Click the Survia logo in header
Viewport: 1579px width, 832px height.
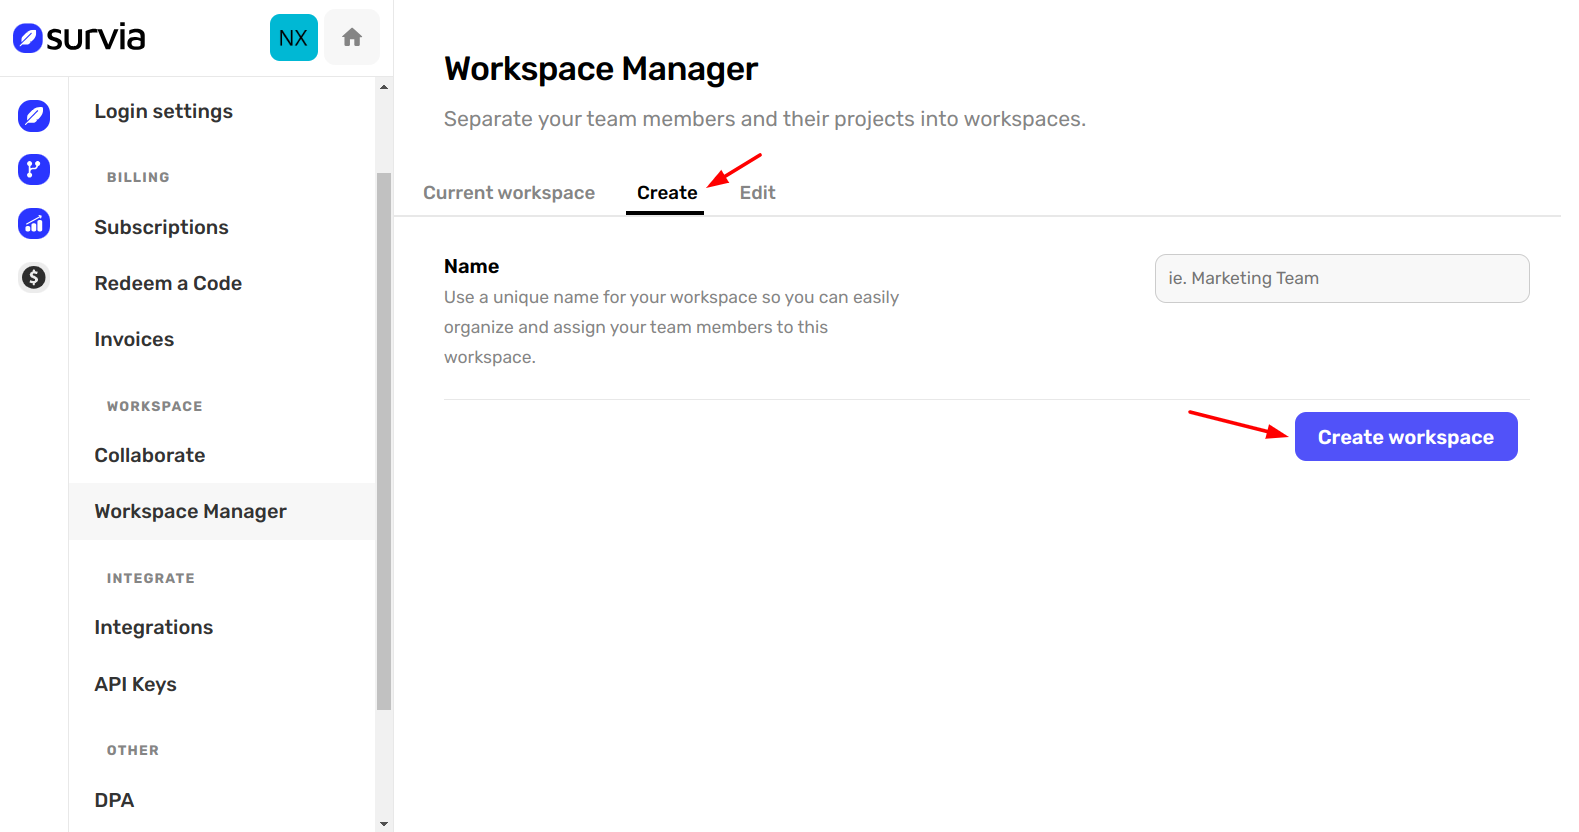[79, 38]
